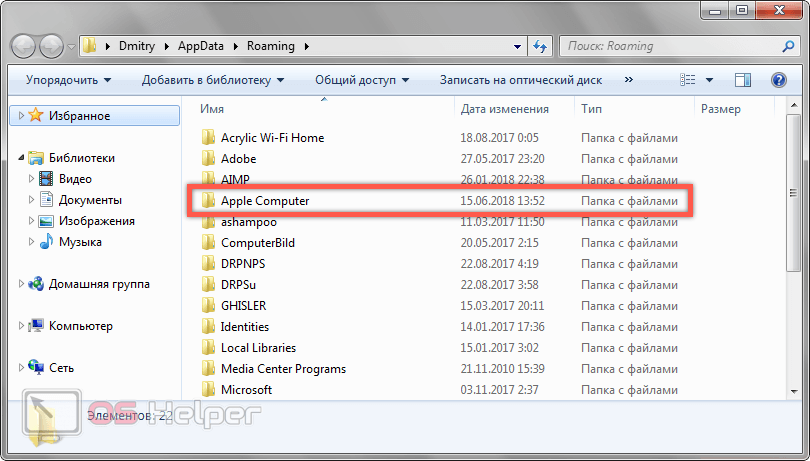Collapse the Библиотеки tree node
The width and height of the screenshot is (810, 461).
21,158
